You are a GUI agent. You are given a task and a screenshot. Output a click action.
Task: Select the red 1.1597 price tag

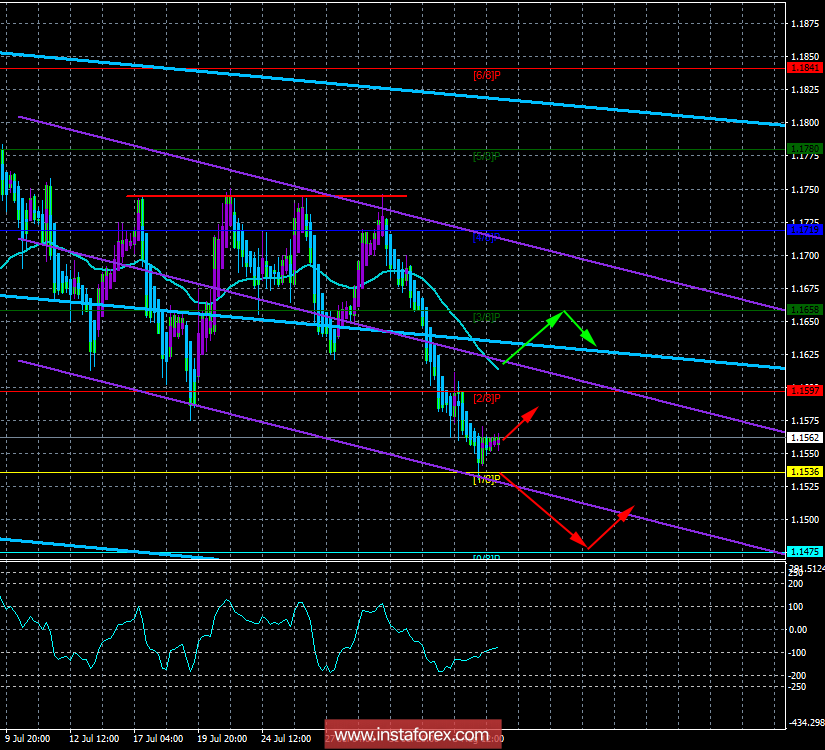pos(804,390)
